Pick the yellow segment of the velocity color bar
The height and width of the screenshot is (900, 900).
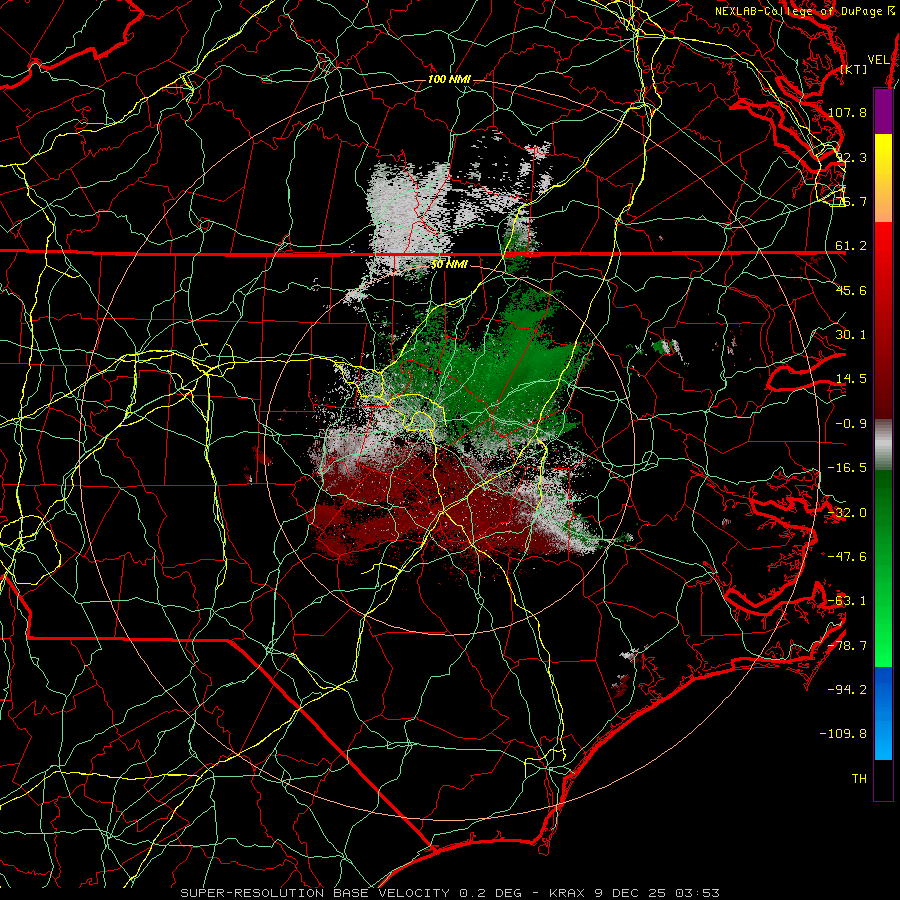pos(883,156)
